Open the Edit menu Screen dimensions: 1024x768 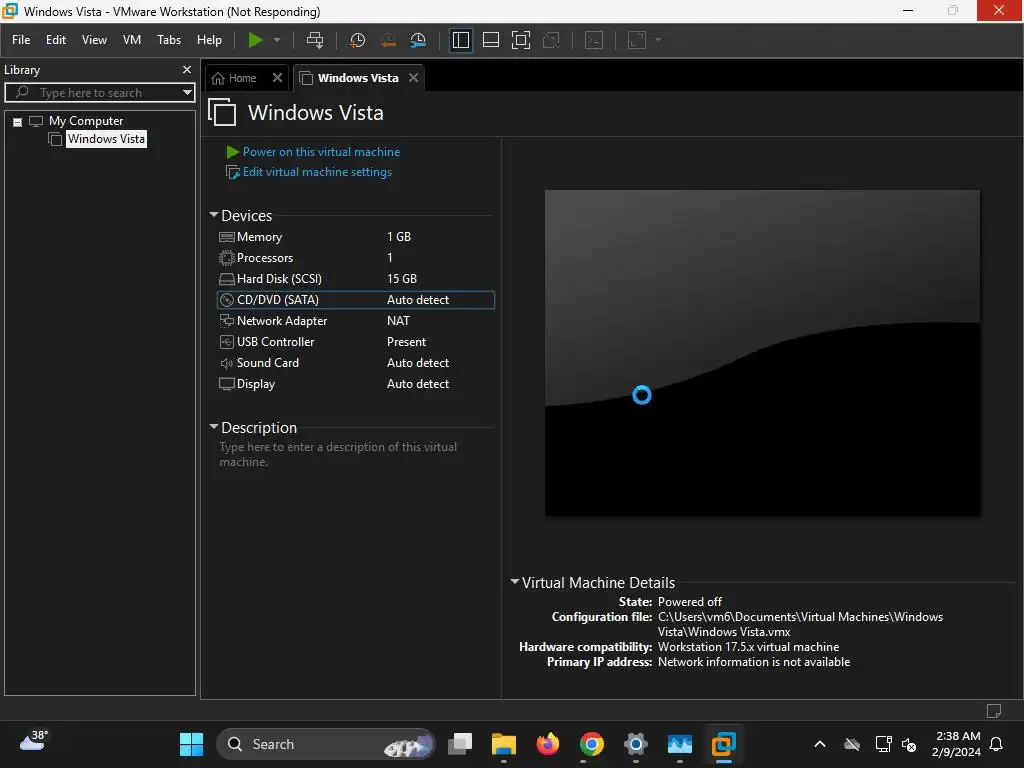click(56, 40)
